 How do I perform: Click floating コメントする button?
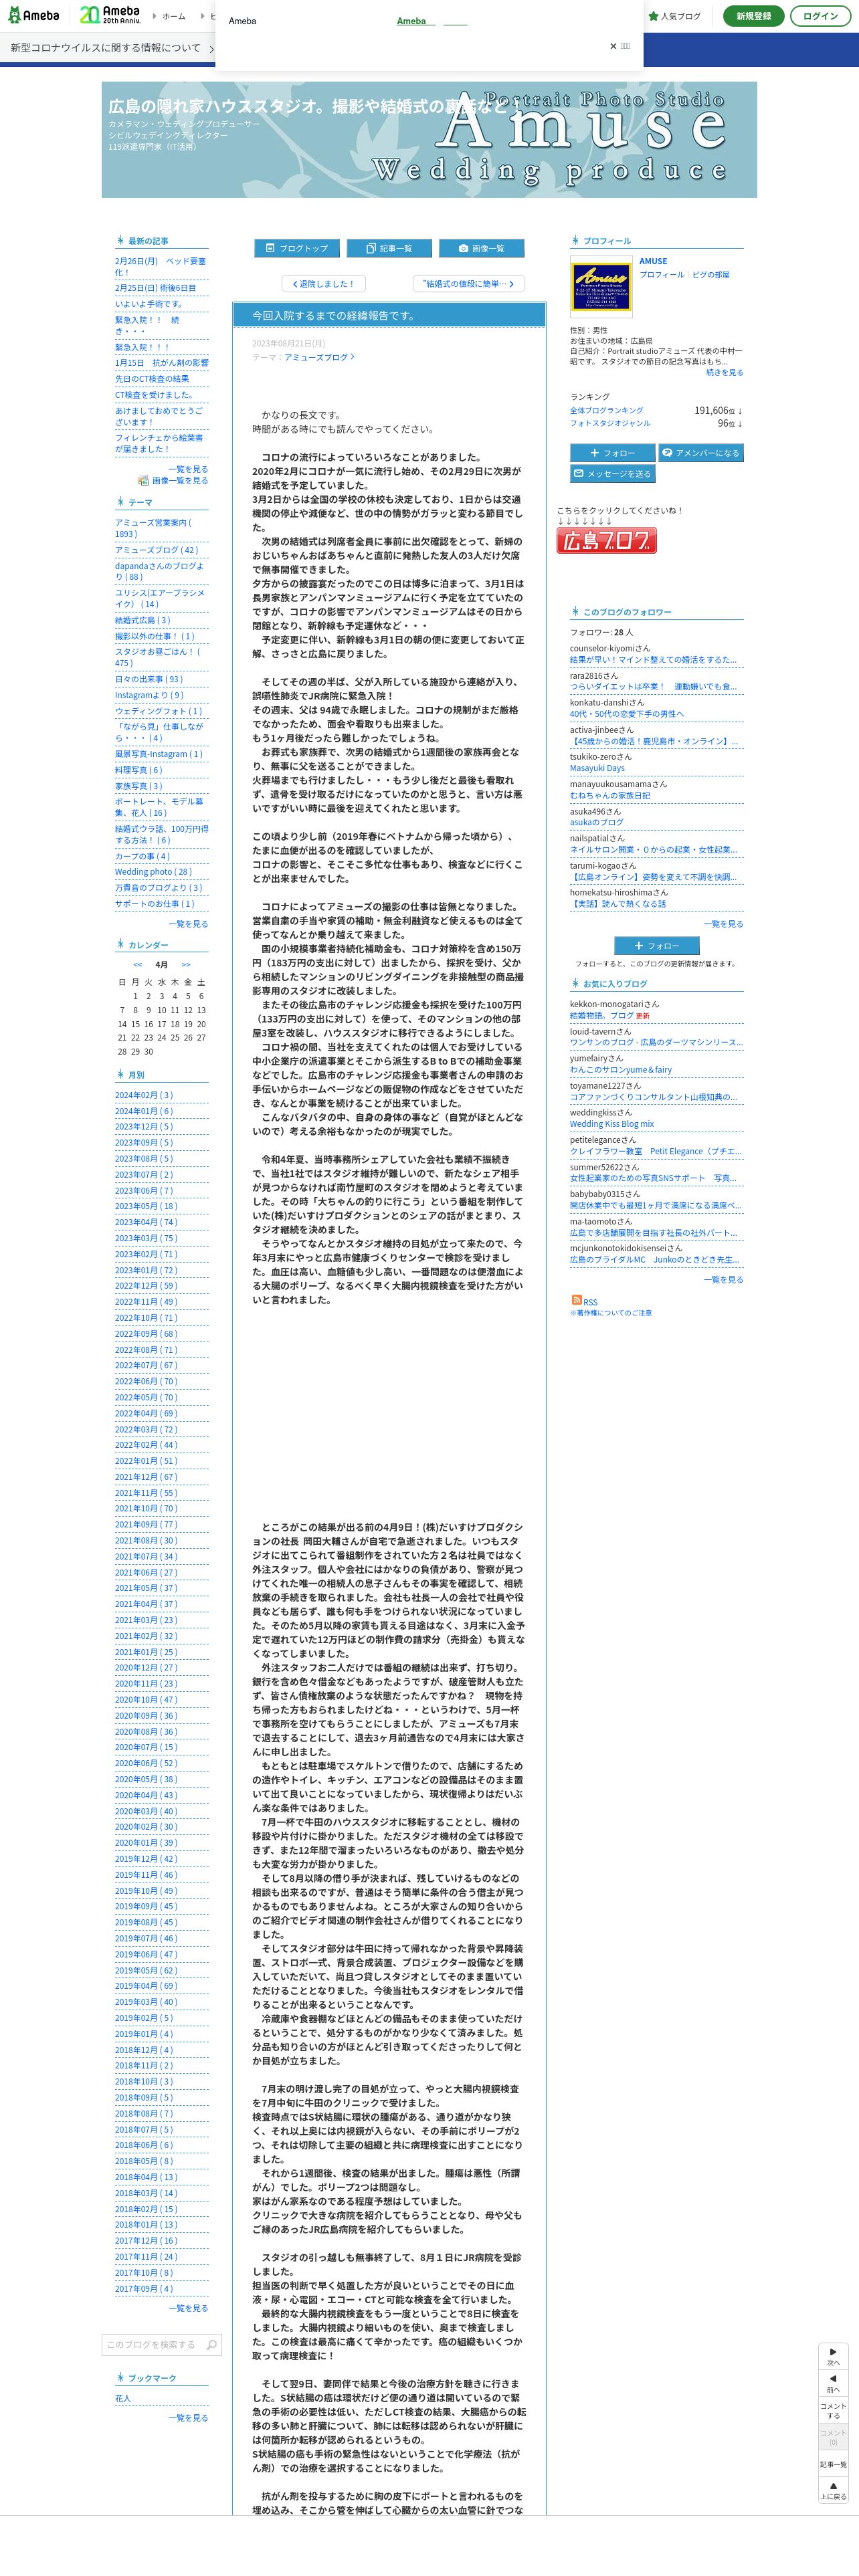coord(833,2410)
